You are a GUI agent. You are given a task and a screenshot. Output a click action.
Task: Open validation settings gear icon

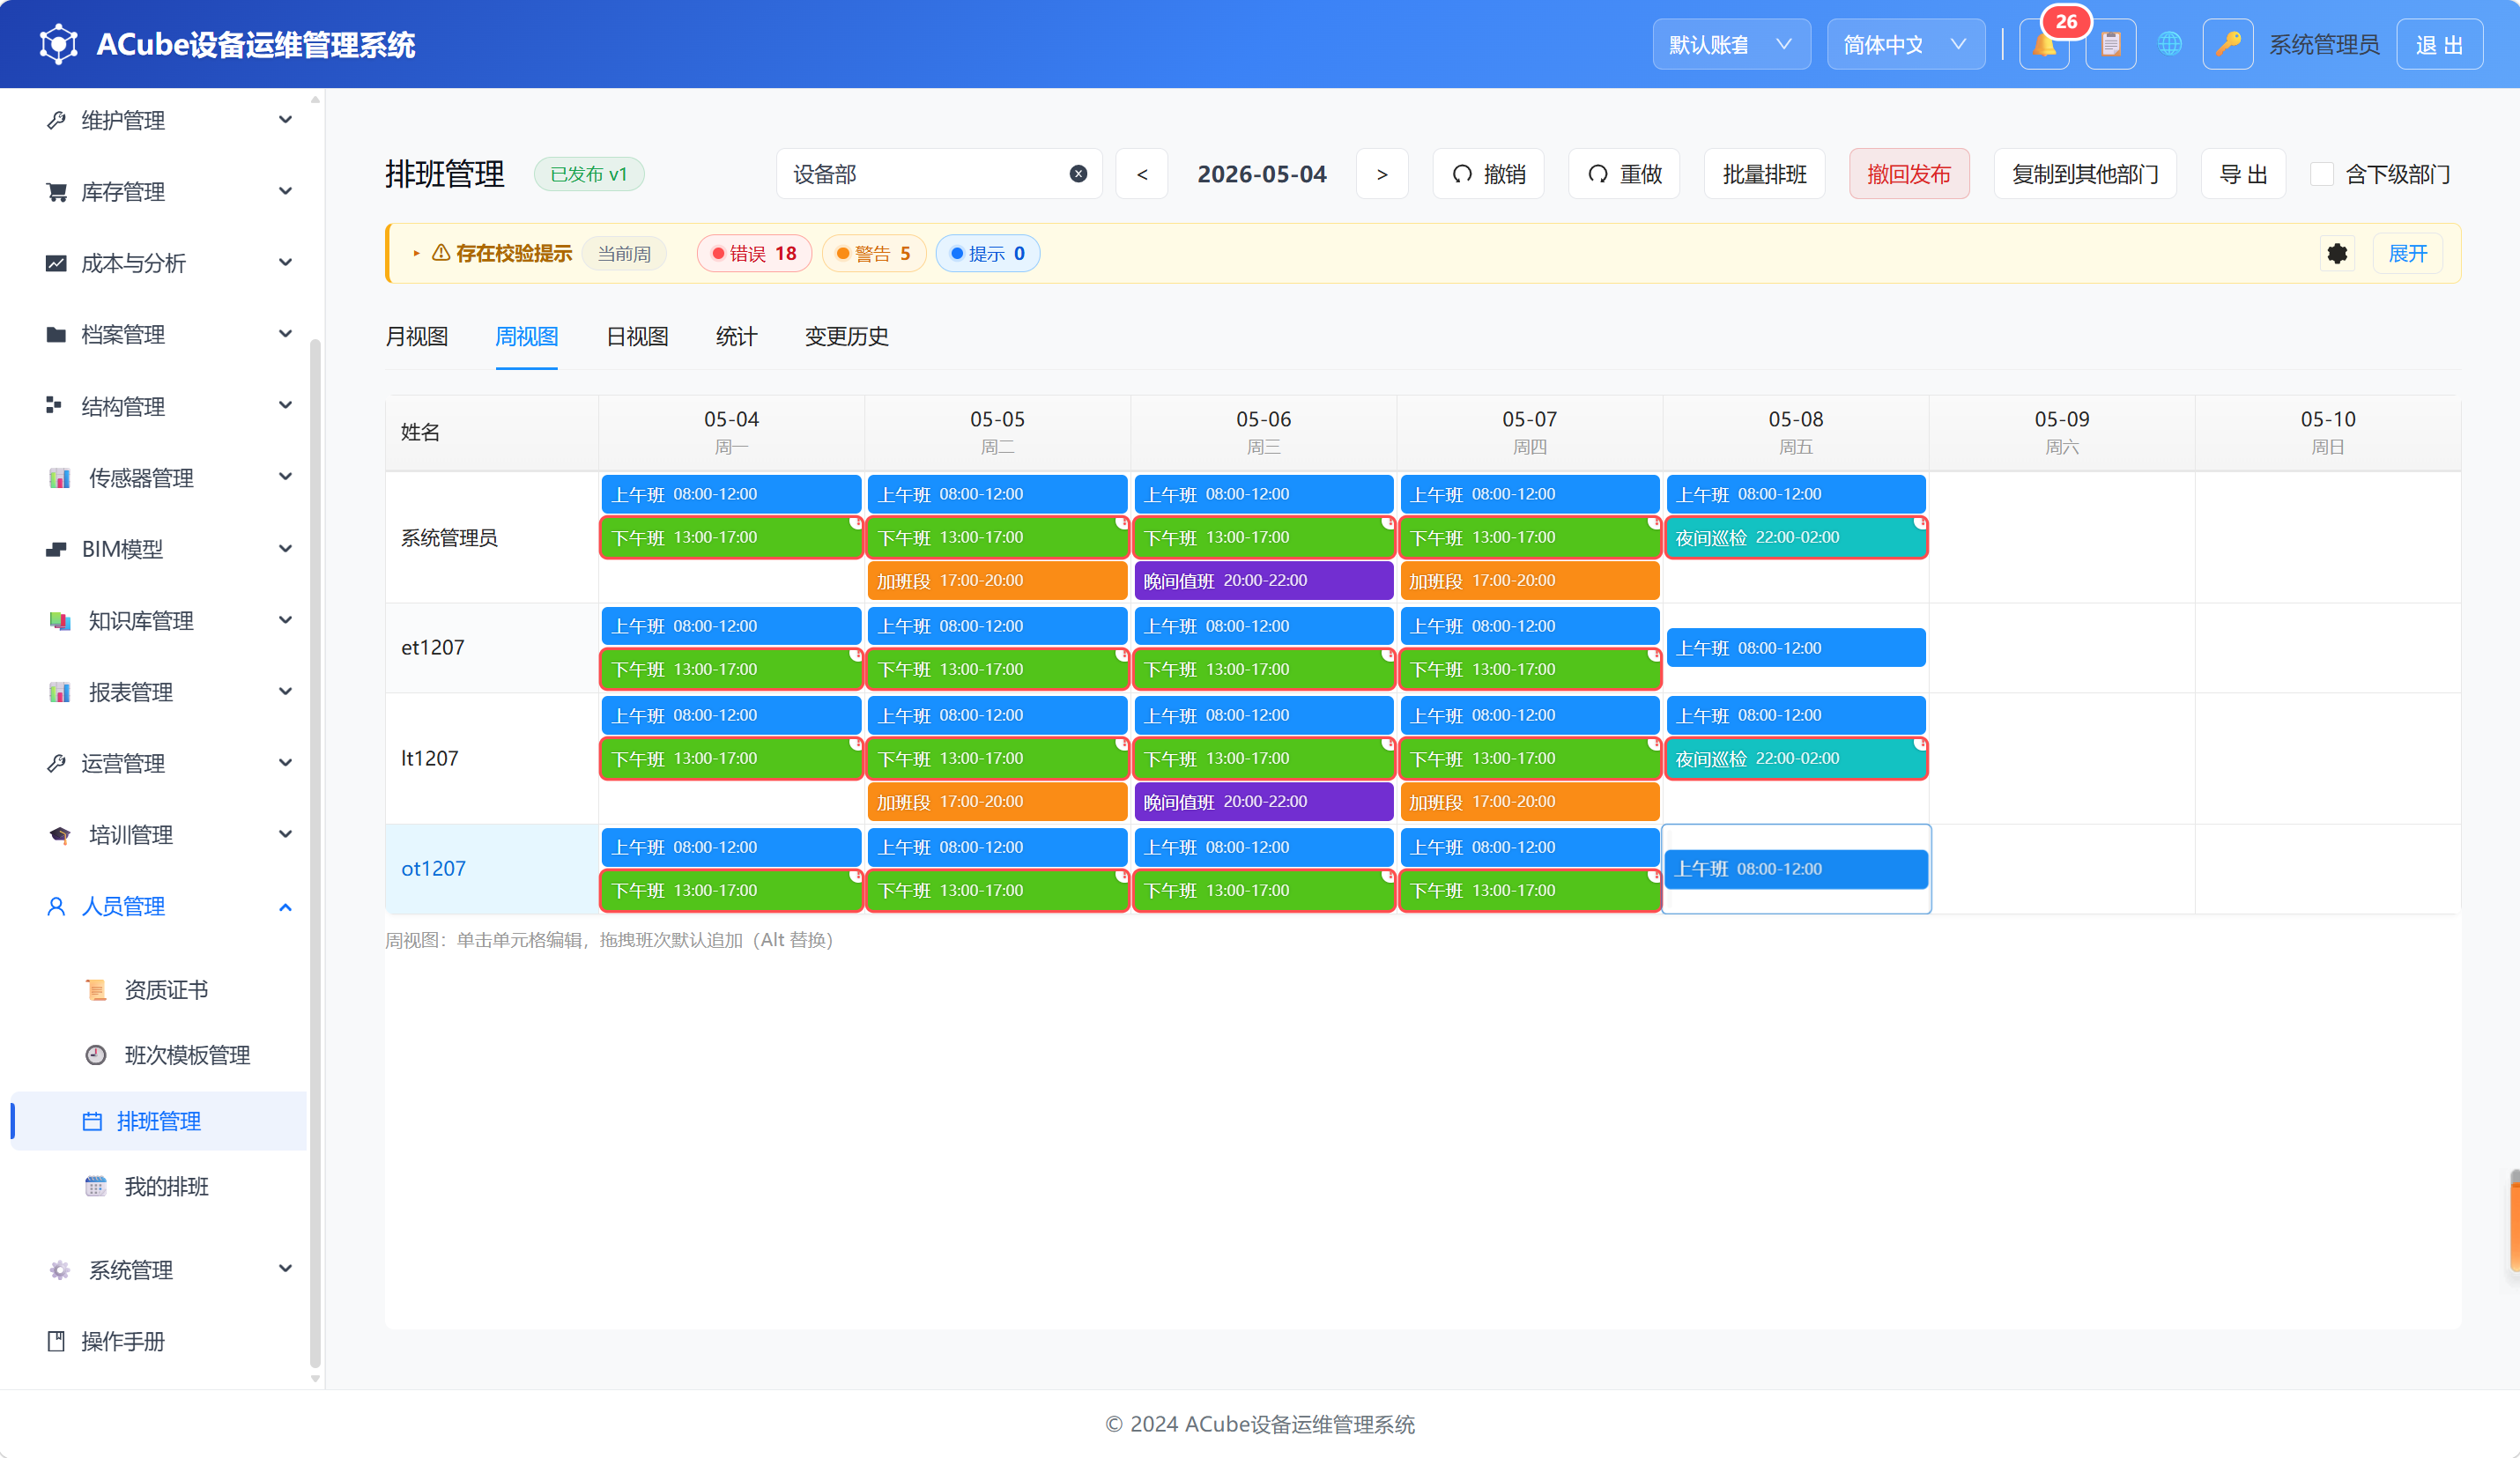(x=2337, y=254)
